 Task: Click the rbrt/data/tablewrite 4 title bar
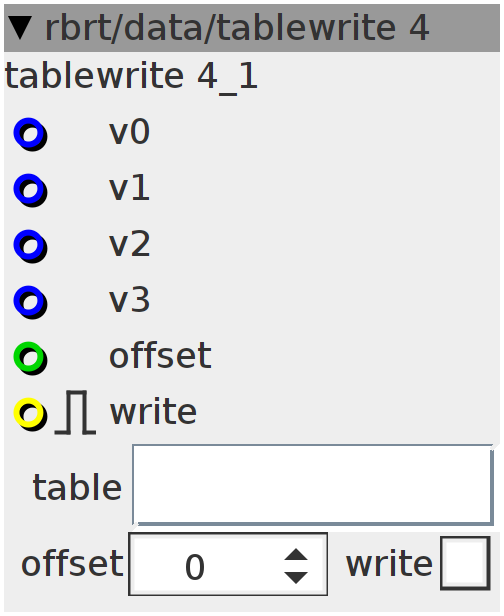point(252,28)
